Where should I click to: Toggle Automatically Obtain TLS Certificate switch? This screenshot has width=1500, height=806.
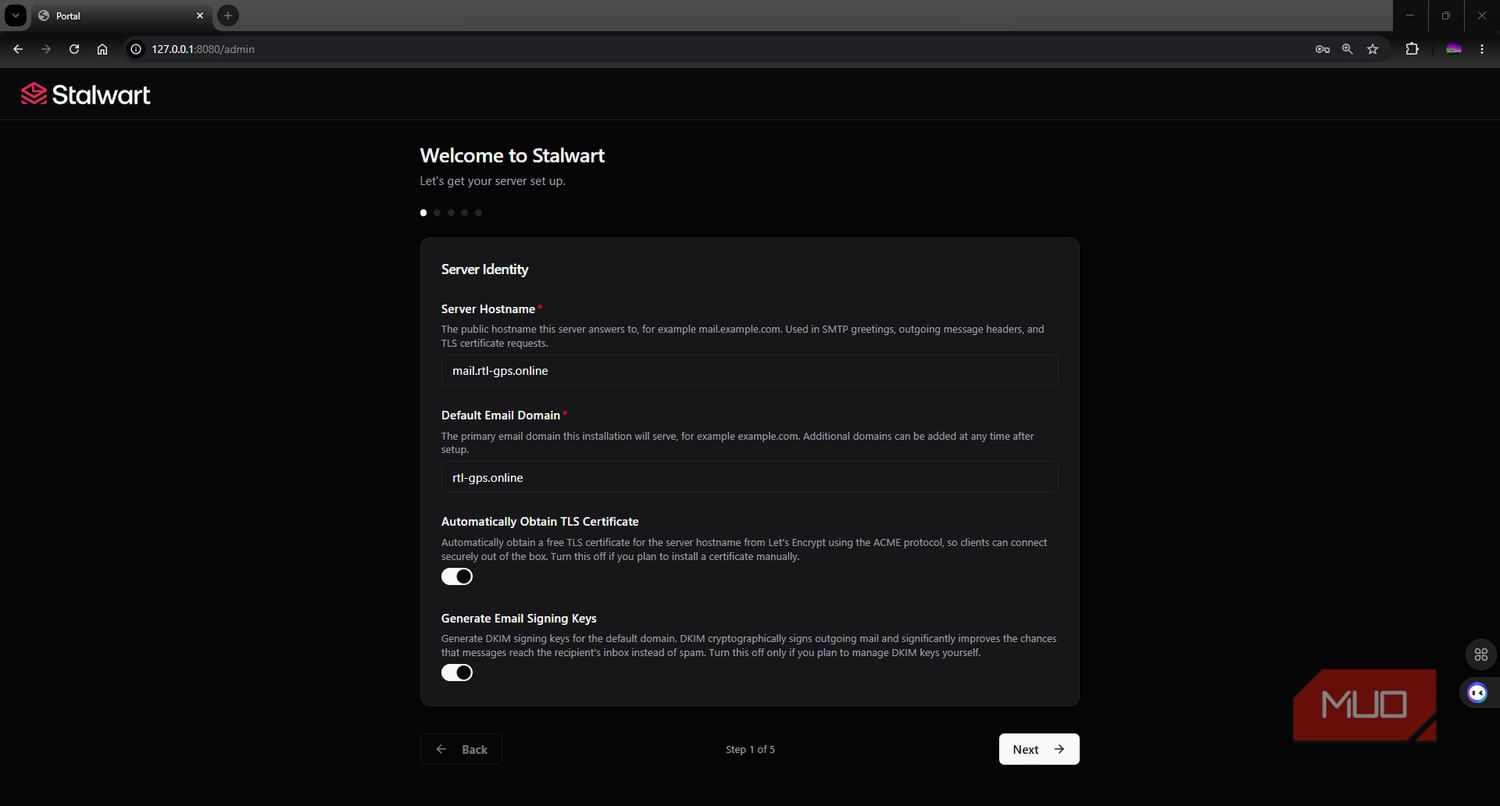pos(457,577)
